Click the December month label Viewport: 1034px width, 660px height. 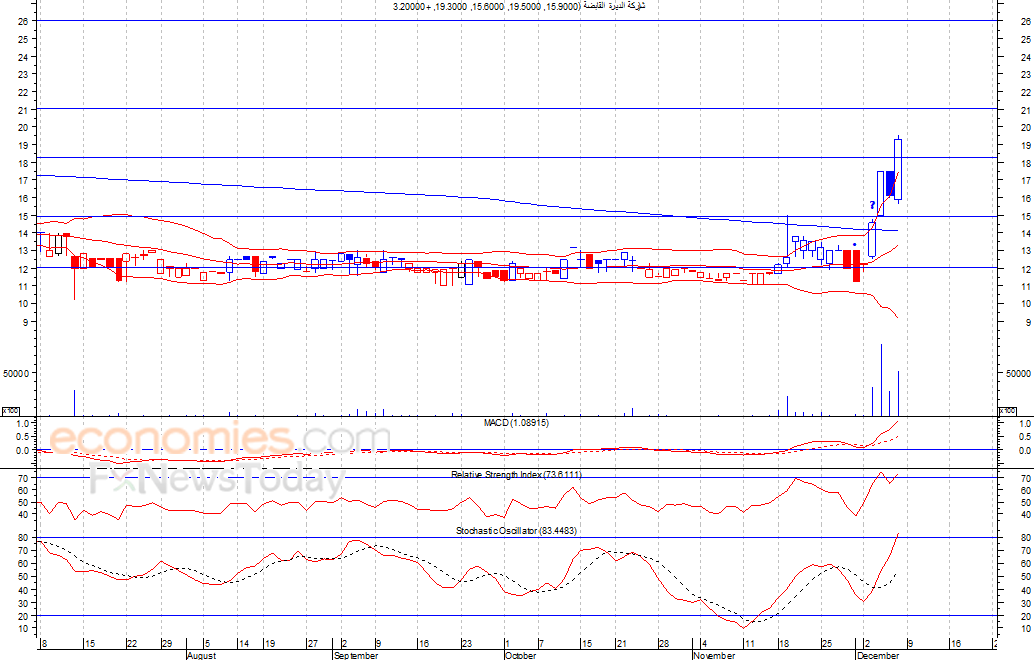click(x=878, y=655)
